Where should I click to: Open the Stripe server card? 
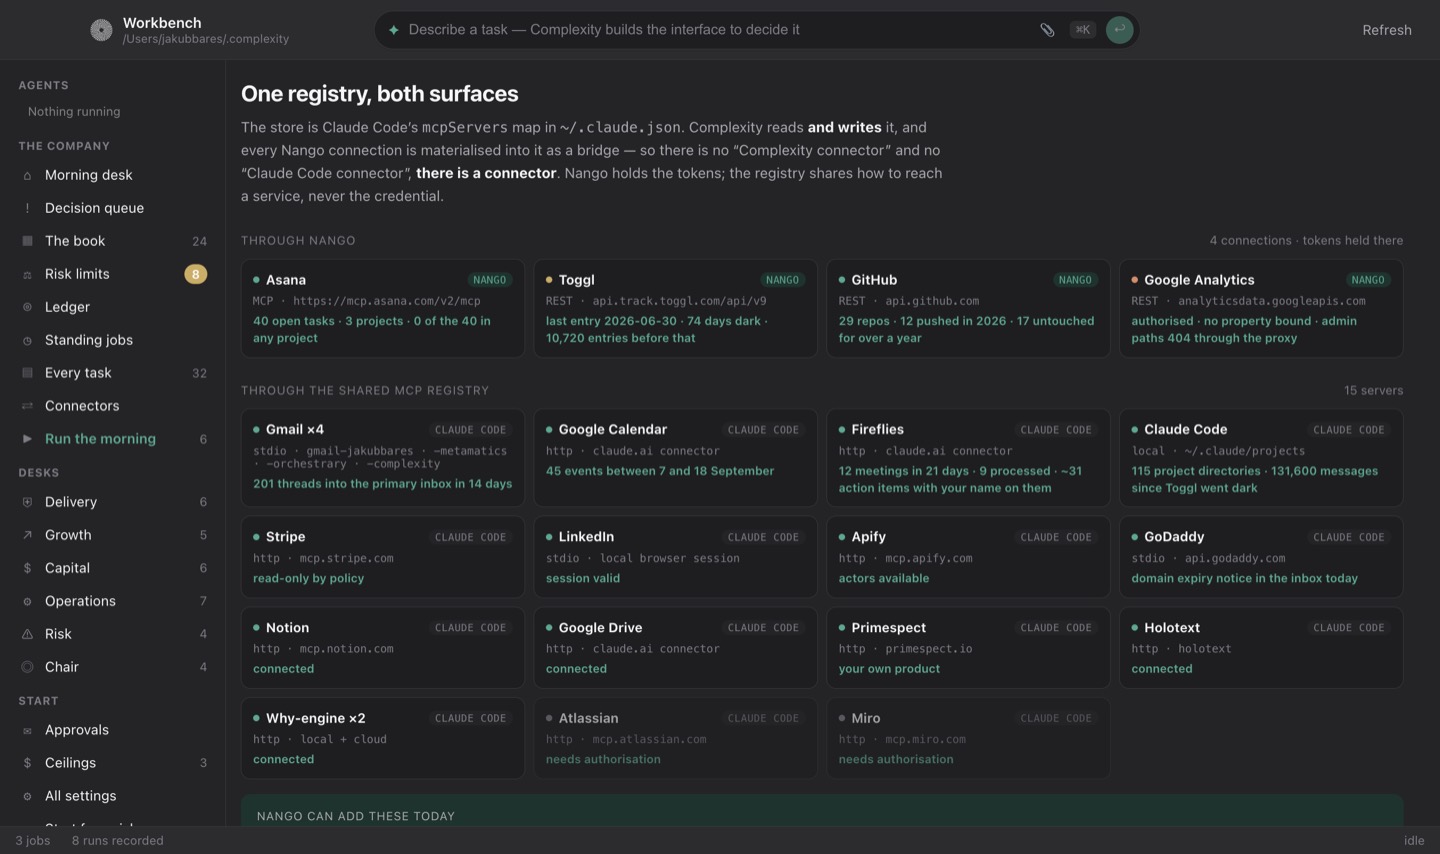click(383, 557)
